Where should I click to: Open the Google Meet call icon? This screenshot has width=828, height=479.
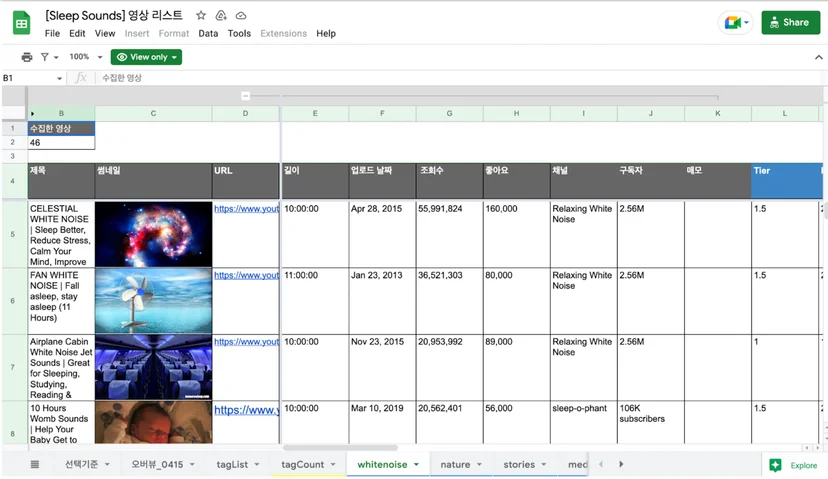736,23
